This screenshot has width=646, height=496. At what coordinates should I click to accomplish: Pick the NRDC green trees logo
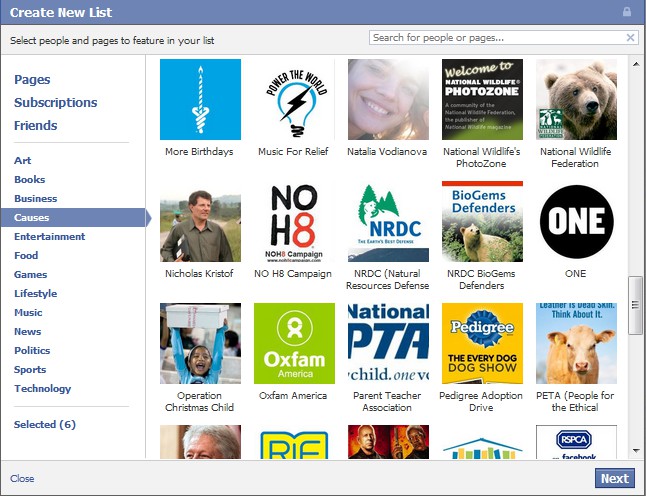click(388, 221)
